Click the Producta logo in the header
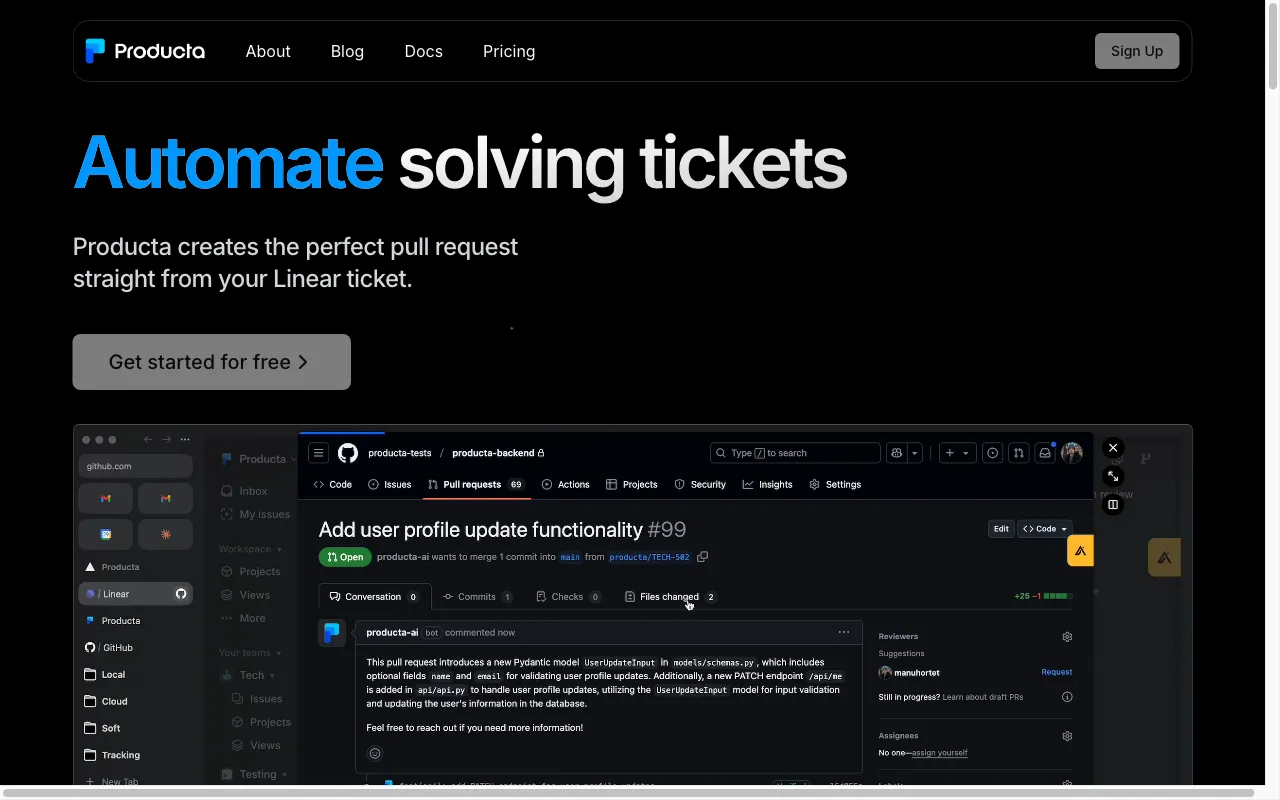The image size is (1280, 800). point(145,51)
